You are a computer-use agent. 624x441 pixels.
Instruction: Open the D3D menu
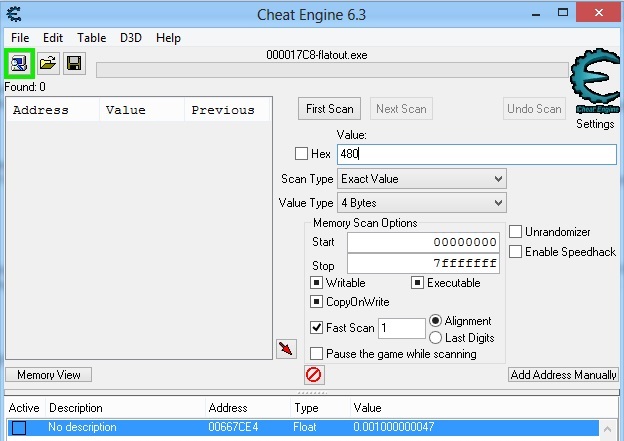click(x=131, y=38)
